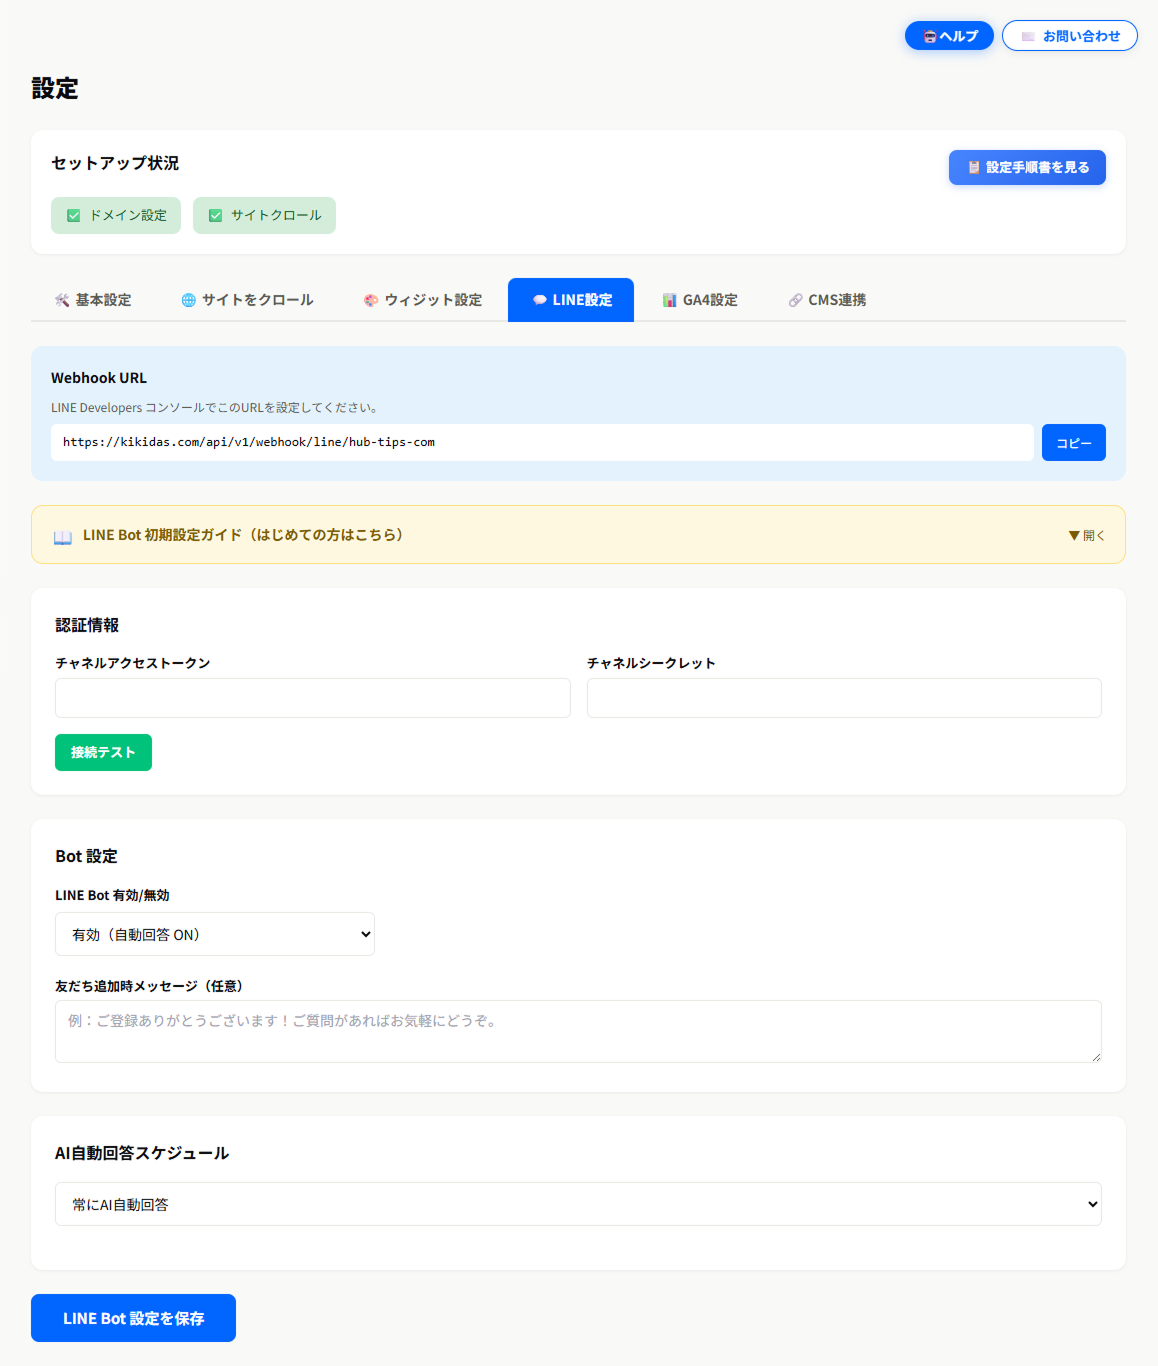
Task: Open the AI自動回答スケジュール dropdown
Action: coord(577,1204)
